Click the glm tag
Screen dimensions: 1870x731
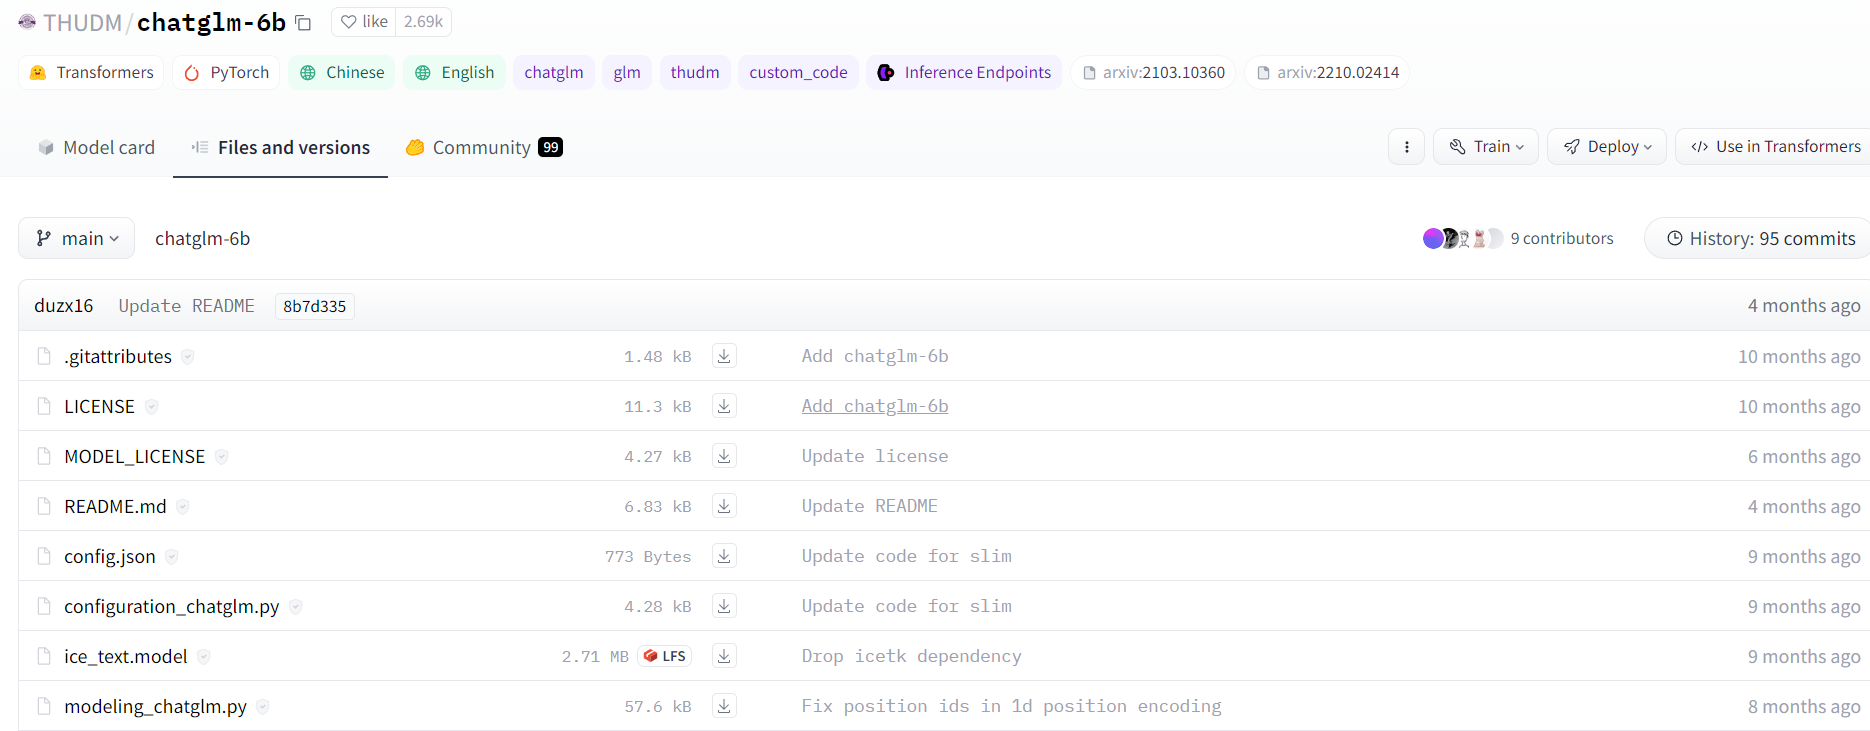(627, 72)
